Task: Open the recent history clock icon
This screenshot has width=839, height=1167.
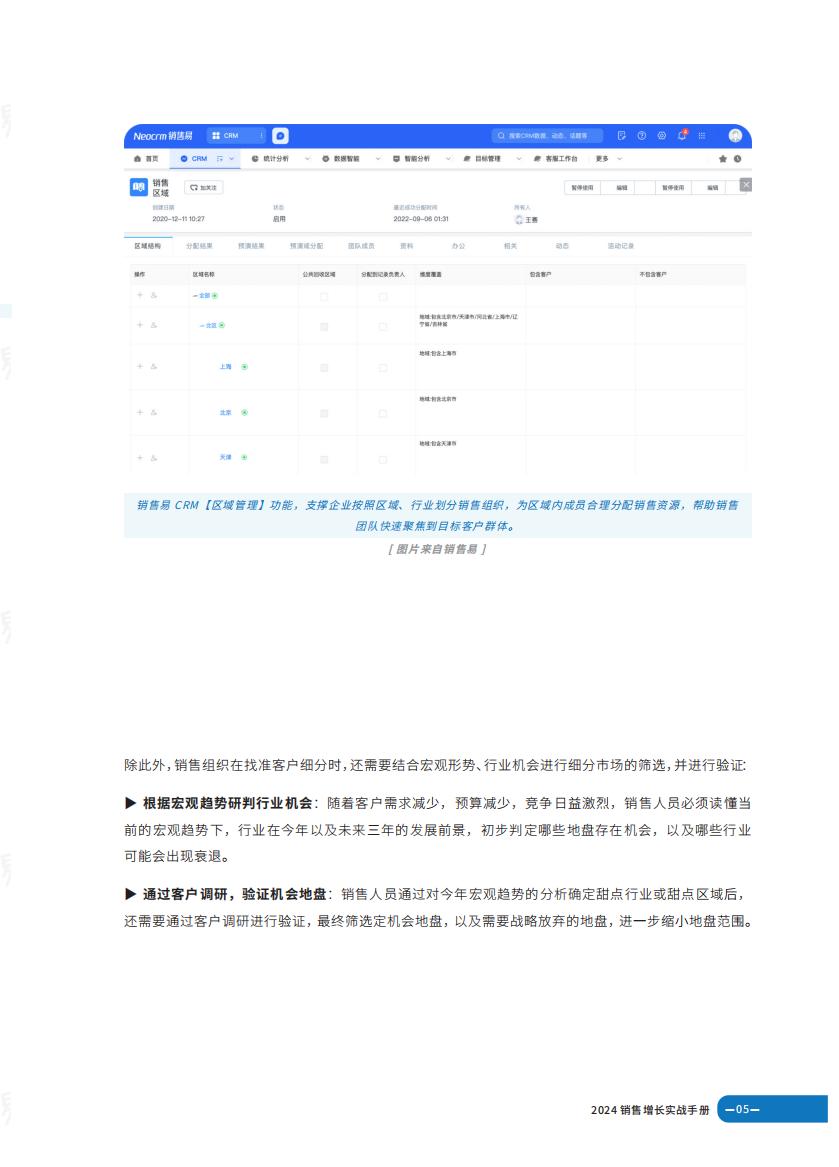Action: coord(738,159)
